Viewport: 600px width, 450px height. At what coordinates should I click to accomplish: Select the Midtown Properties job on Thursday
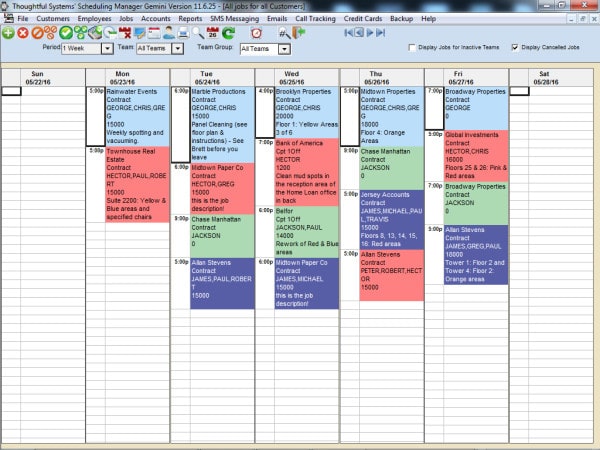(391, 116)
